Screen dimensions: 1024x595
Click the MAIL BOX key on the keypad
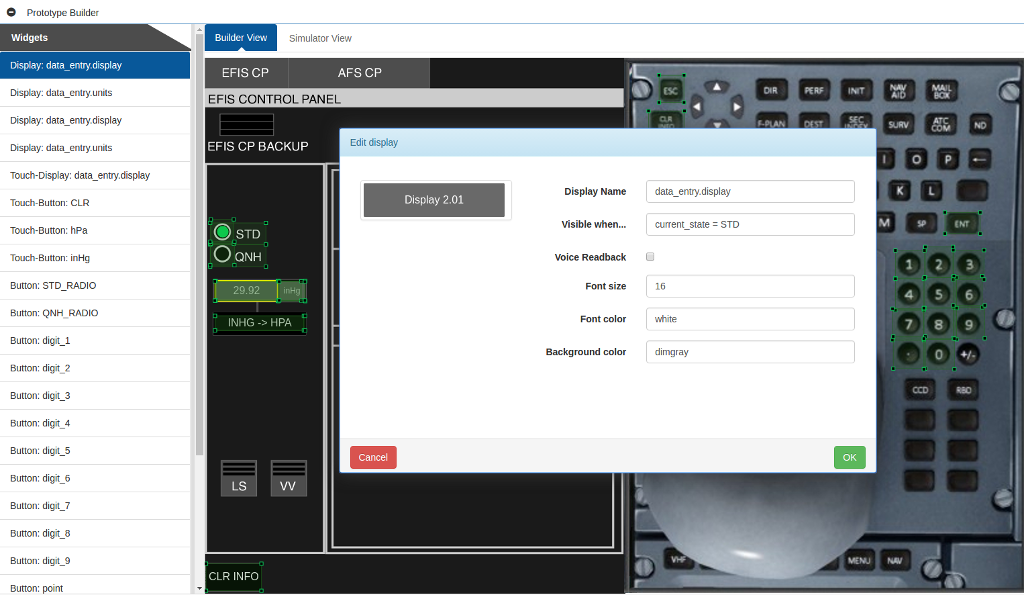pyautogui.click(x=941, y=91)
